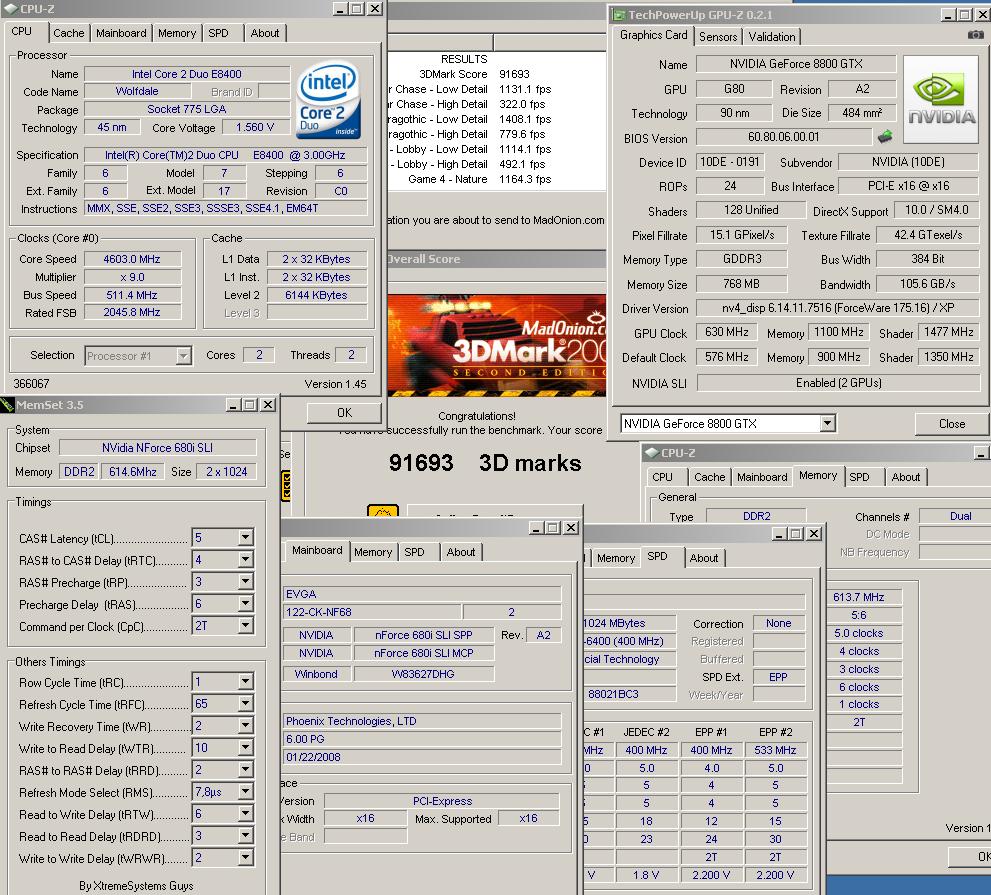Click the MemSet 3.5 title bar icon
The height and width of the screenshot is (895, 991).
click(x=8, y=405)
